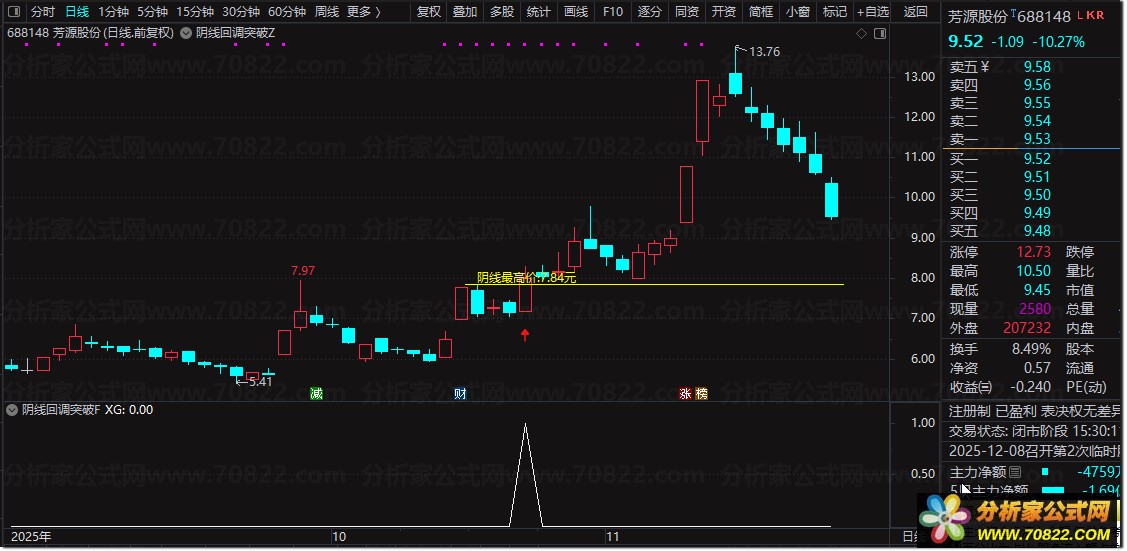Select the 15分钟 period
1127x551 pixels.
point(195,11)
